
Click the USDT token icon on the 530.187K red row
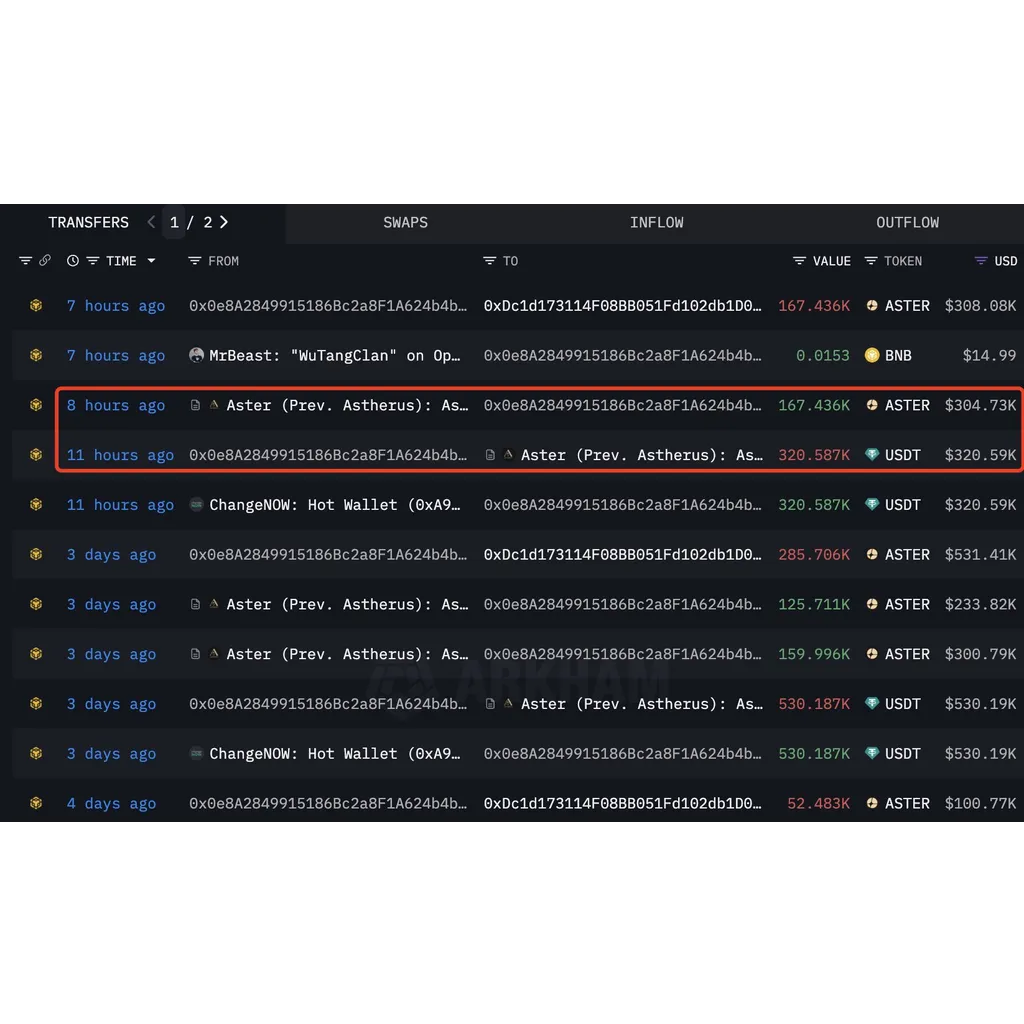pos(872,703)
